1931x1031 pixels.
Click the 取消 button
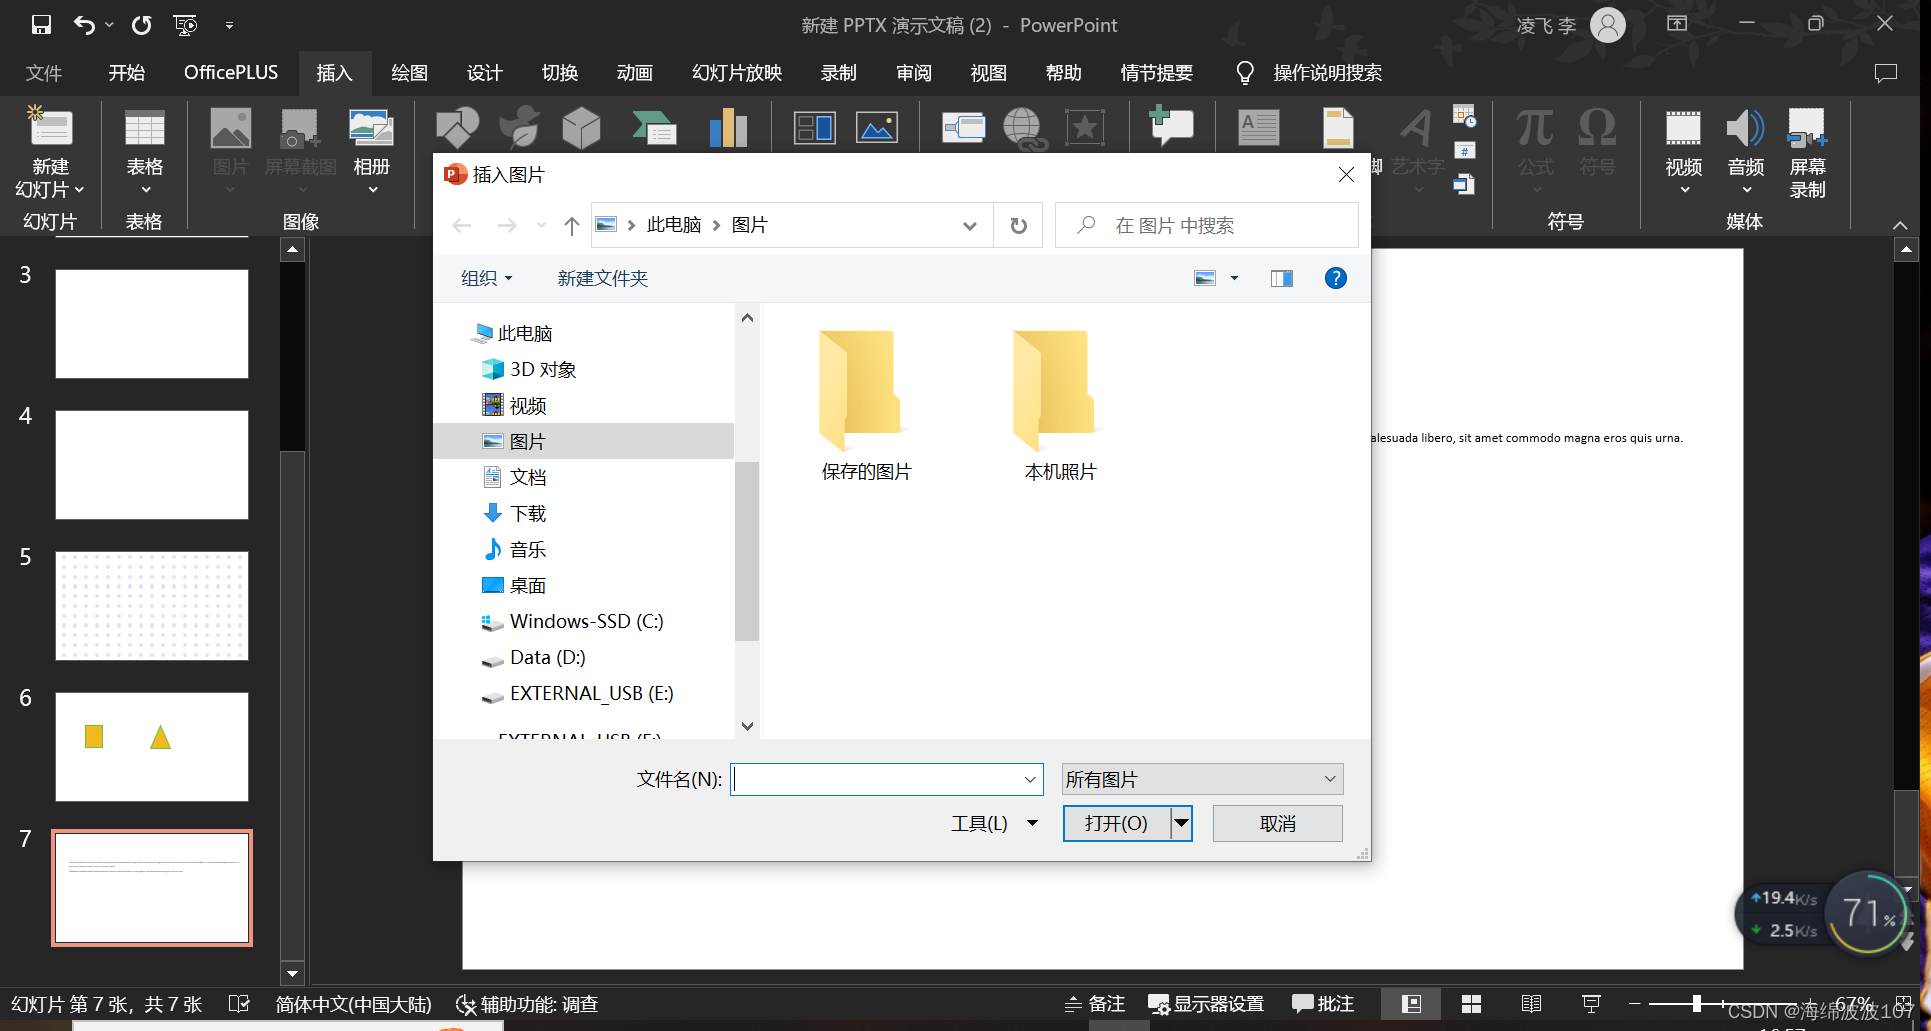pos(1277,823)
